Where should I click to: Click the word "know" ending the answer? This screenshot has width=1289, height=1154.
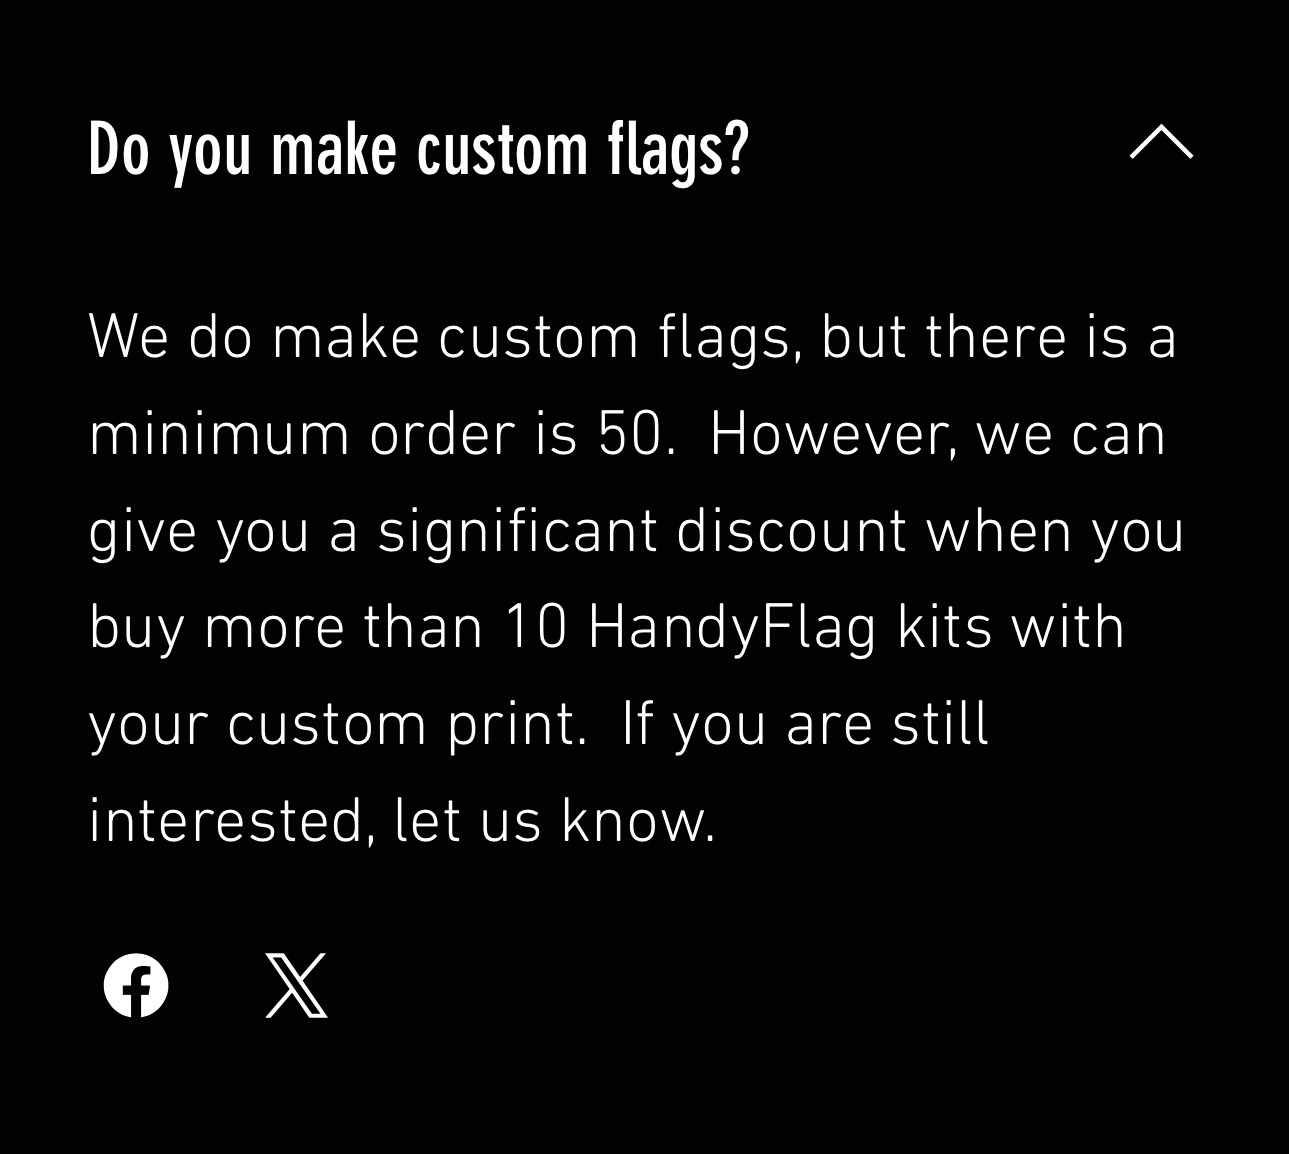[x=637, y=822]
